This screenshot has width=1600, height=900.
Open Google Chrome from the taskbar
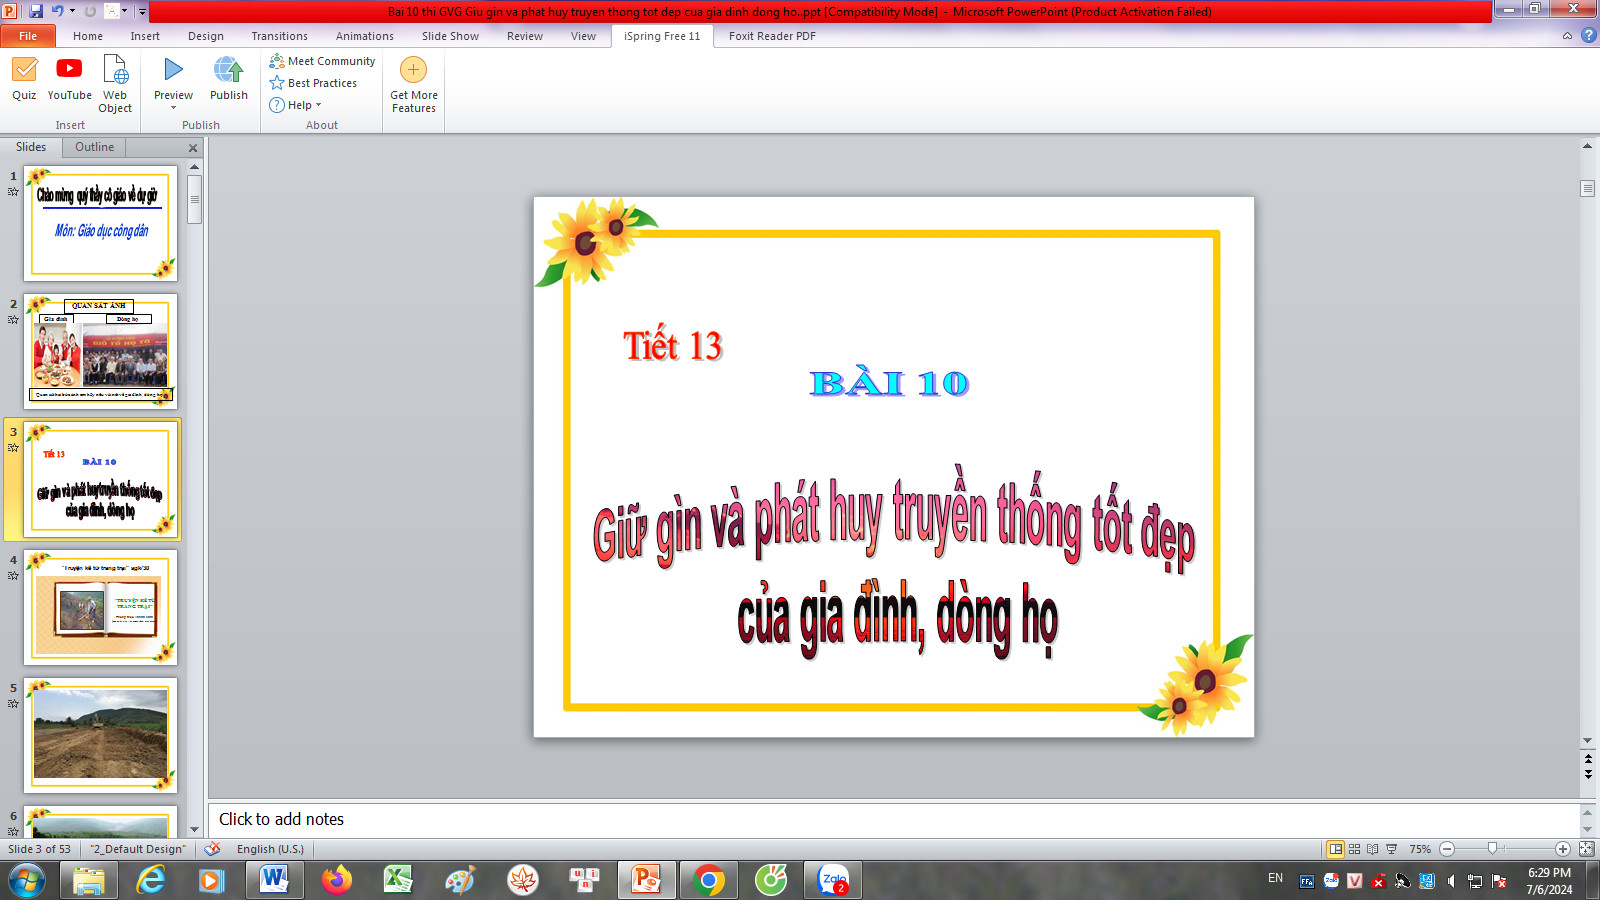coord(708,881)
